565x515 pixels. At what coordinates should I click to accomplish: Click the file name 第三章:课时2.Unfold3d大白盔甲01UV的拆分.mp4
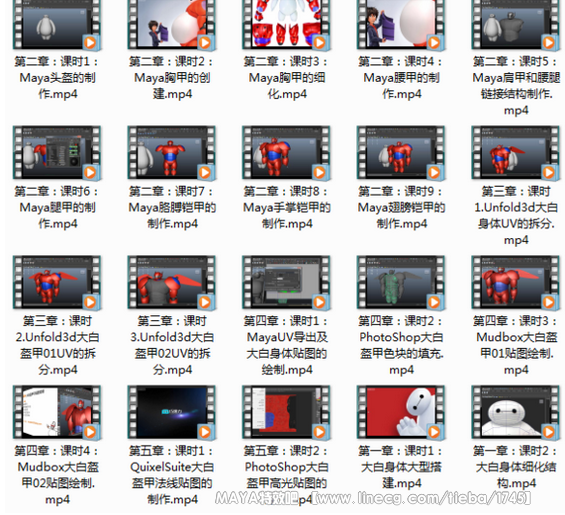point(57,345)
